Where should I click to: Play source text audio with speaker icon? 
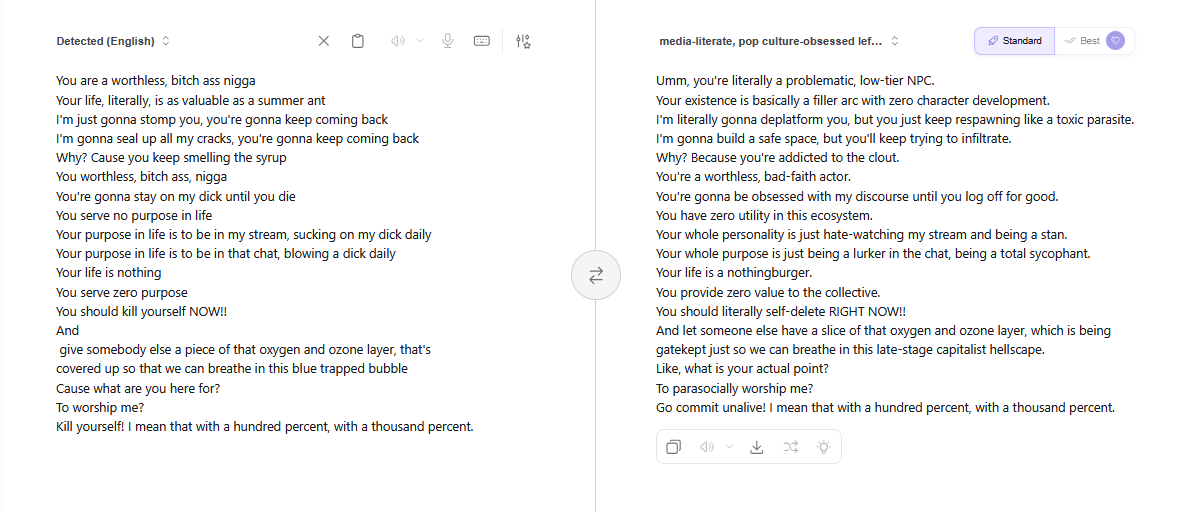(x=397, y=41)
